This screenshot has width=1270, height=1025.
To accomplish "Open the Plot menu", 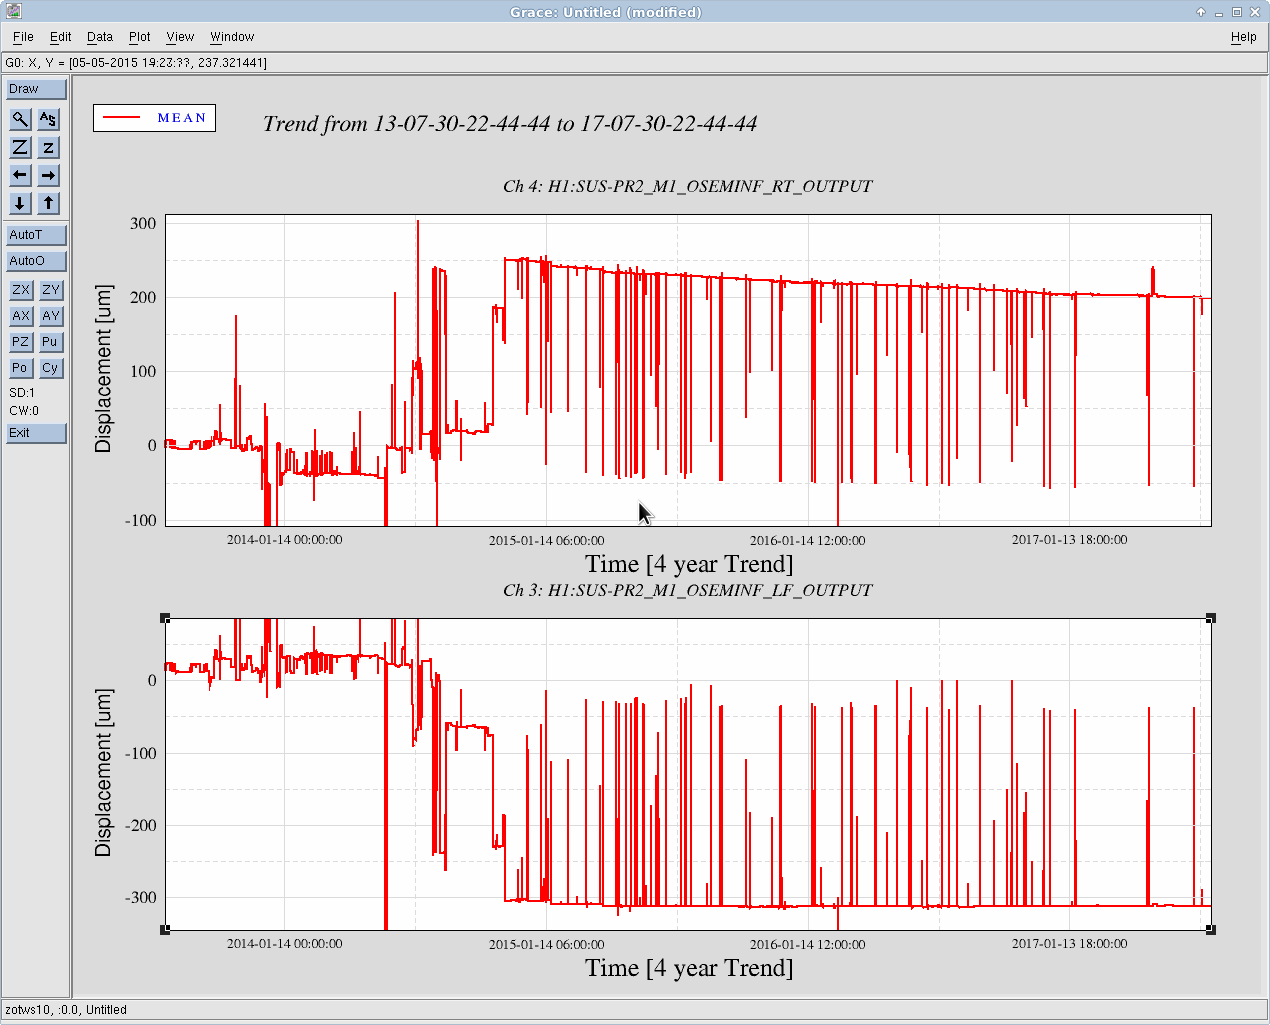I will 140,37.
